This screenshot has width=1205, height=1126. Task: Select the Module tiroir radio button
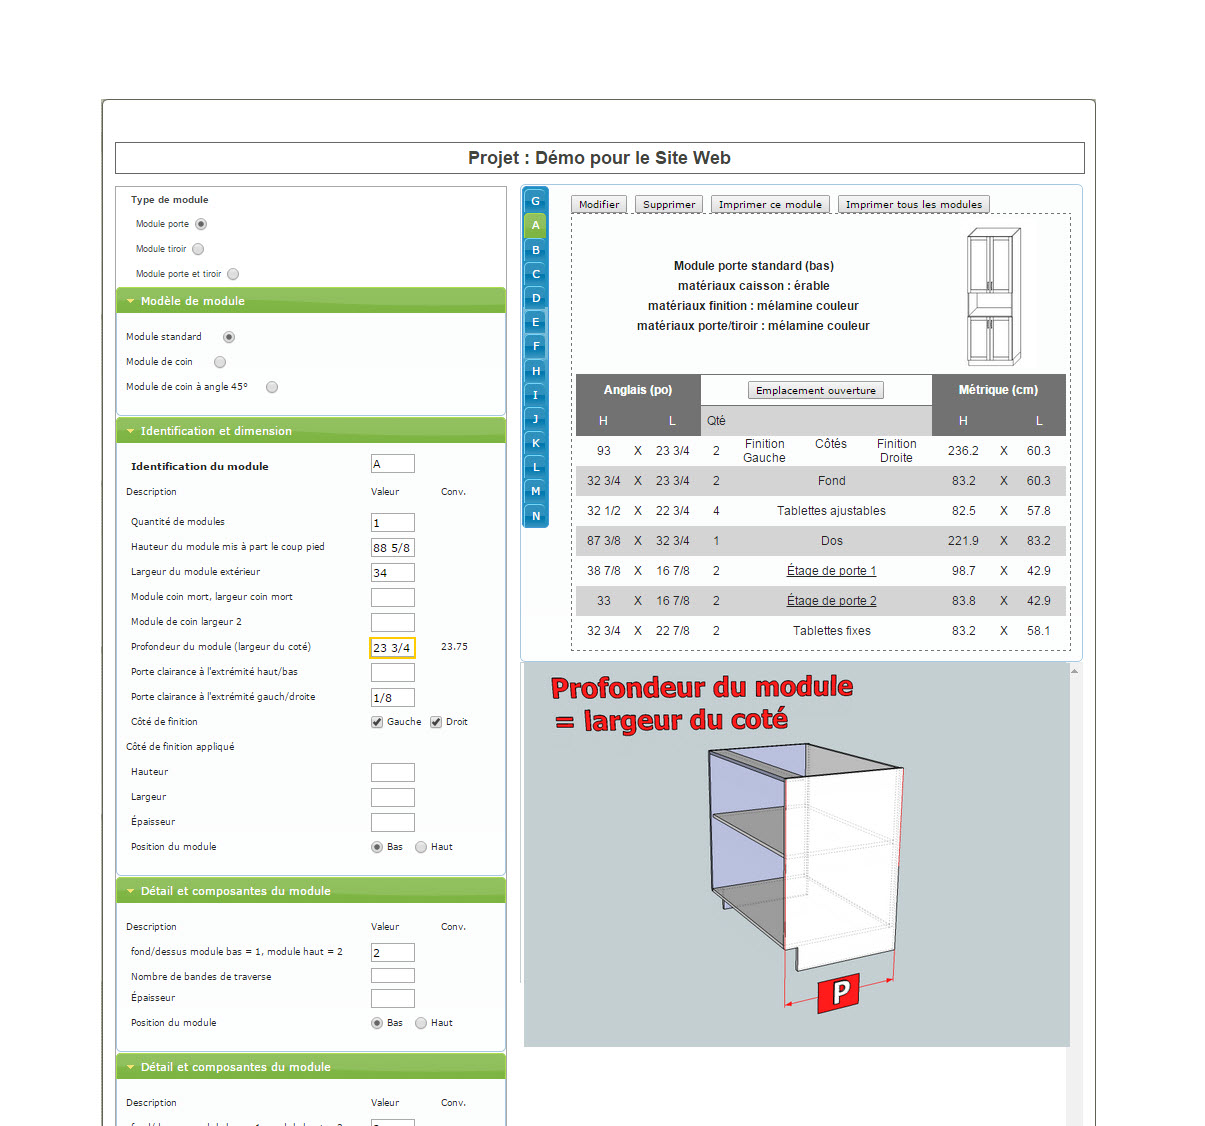tap(198, 249)
